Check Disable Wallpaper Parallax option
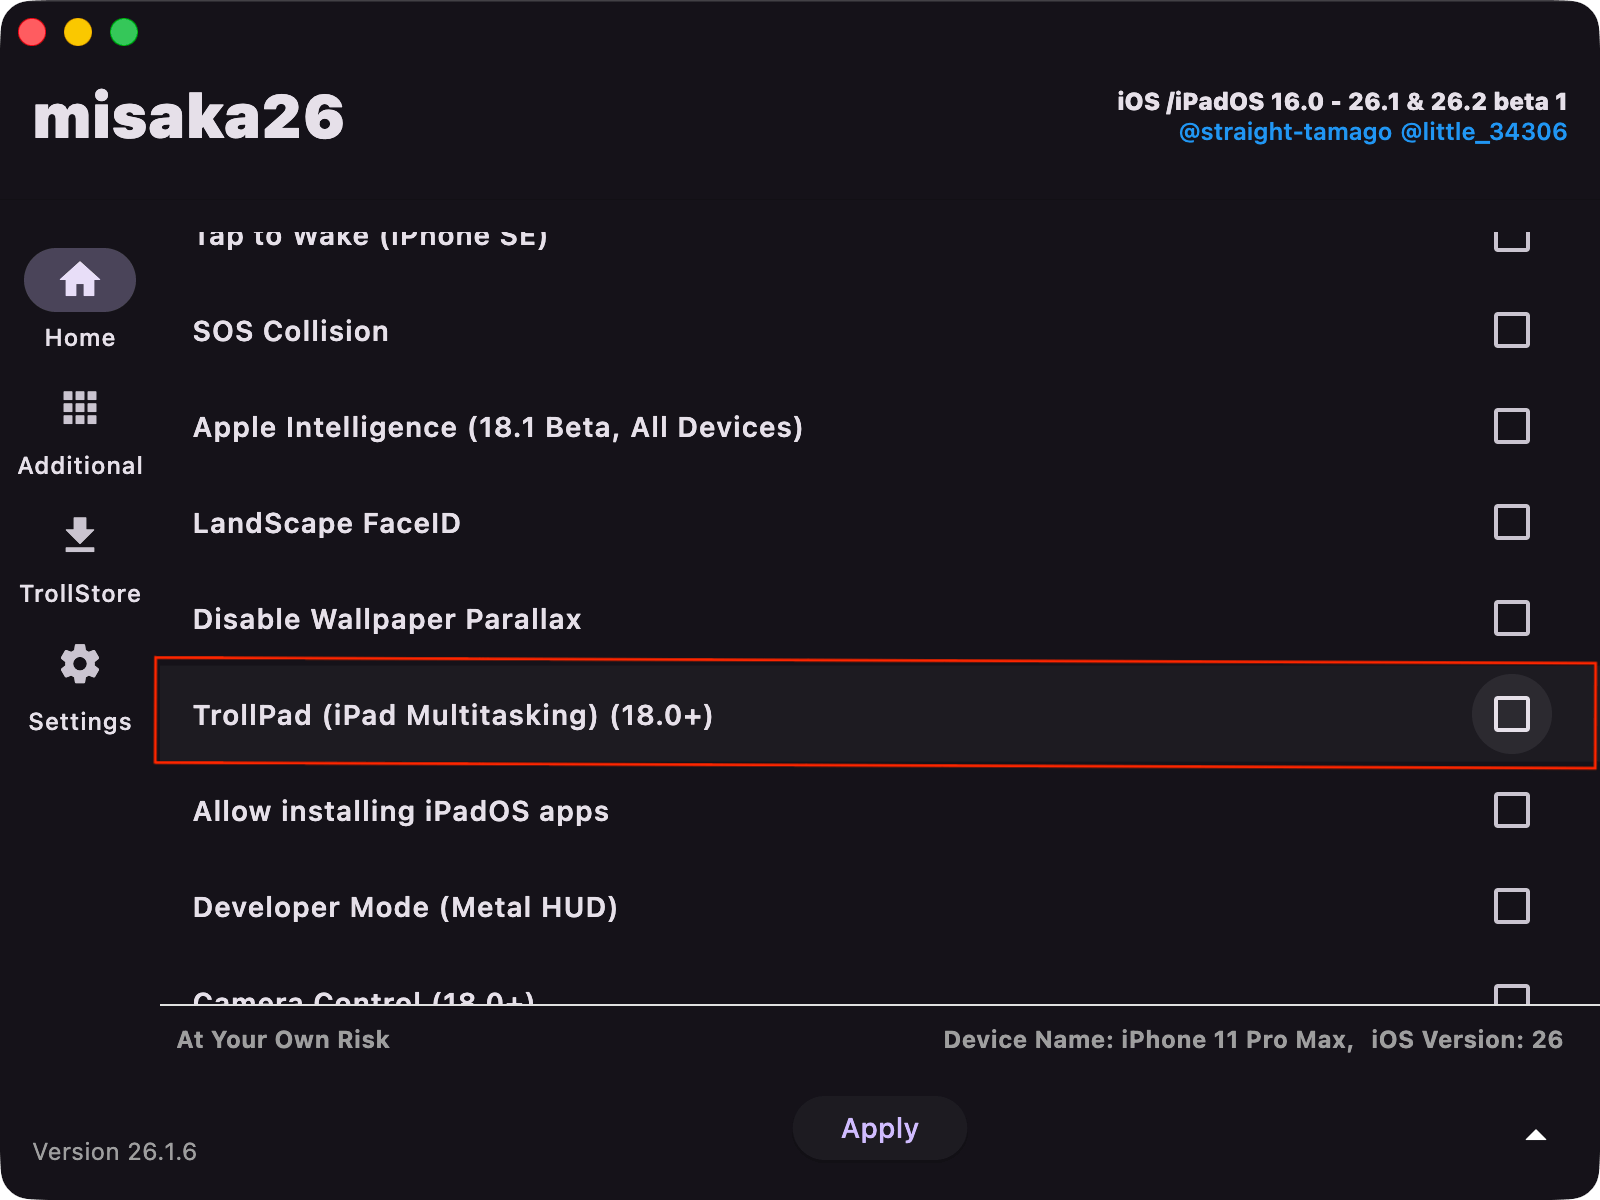1600x1200 pixels. 1511,618
